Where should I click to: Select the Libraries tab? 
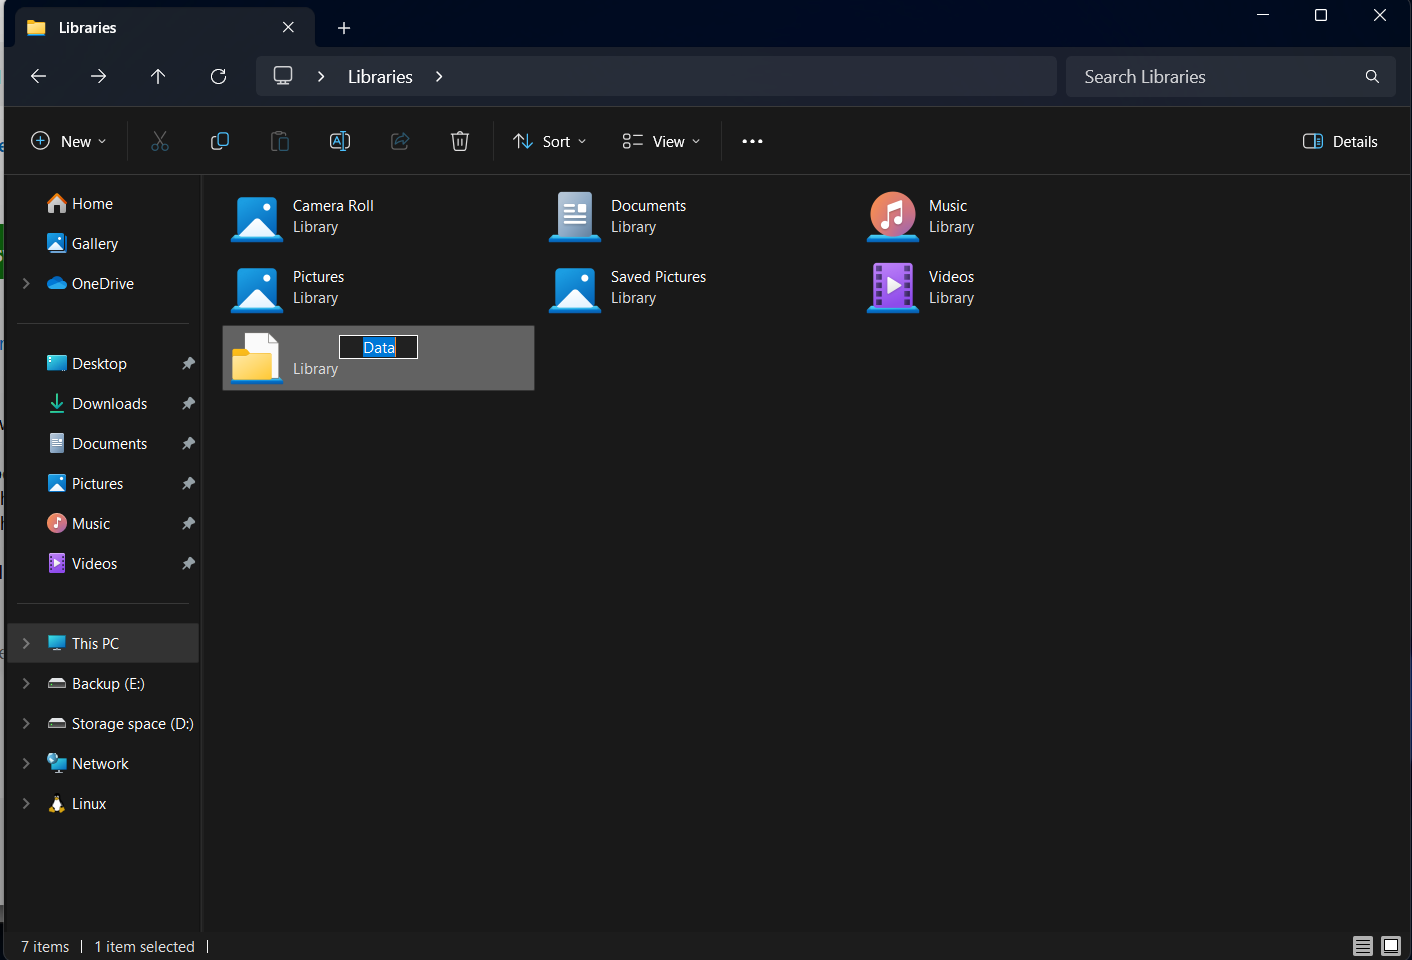coord(150,28)
